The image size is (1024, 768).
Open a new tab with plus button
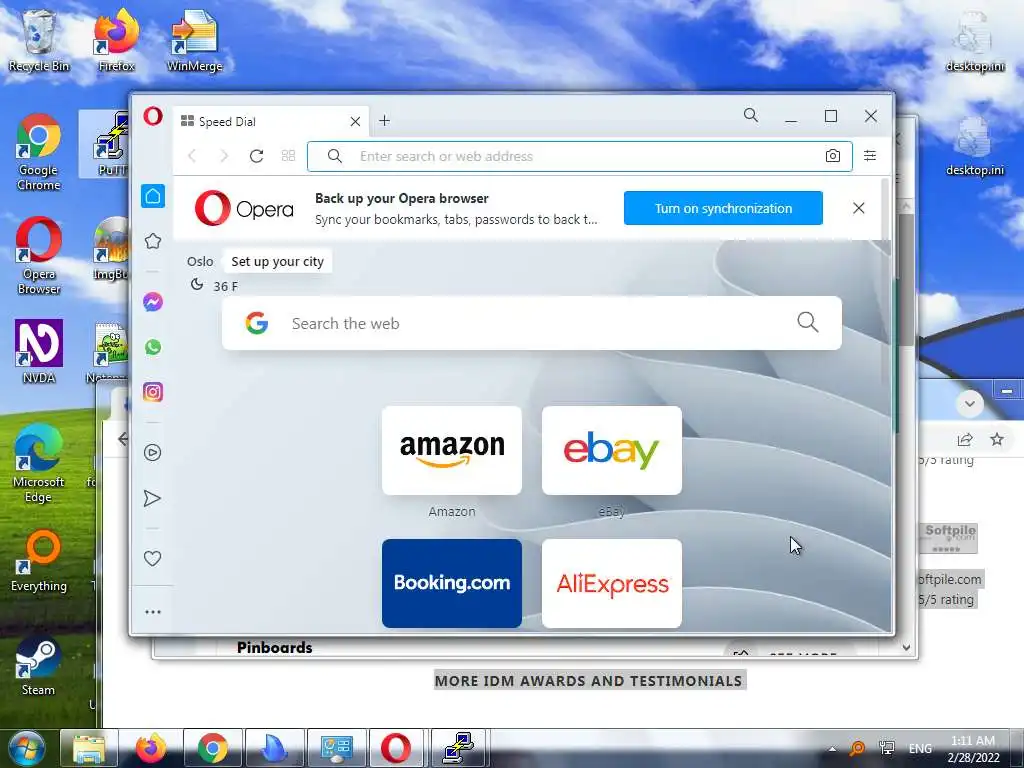(385, 121)
